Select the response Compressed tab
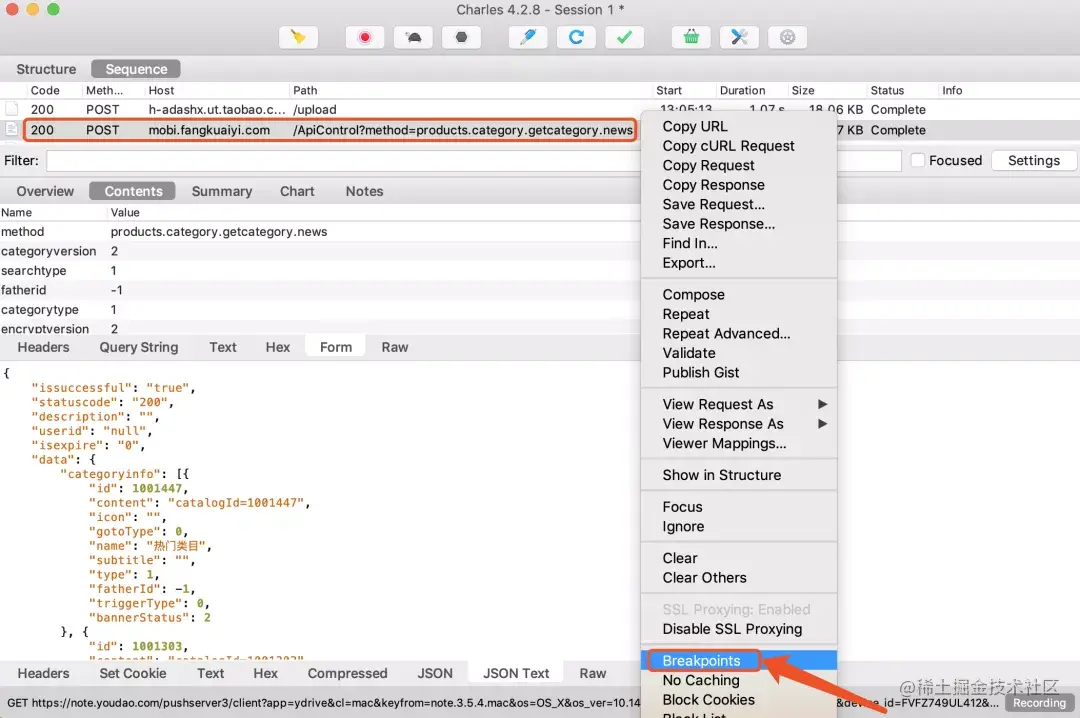 click(x=347, y=673)
